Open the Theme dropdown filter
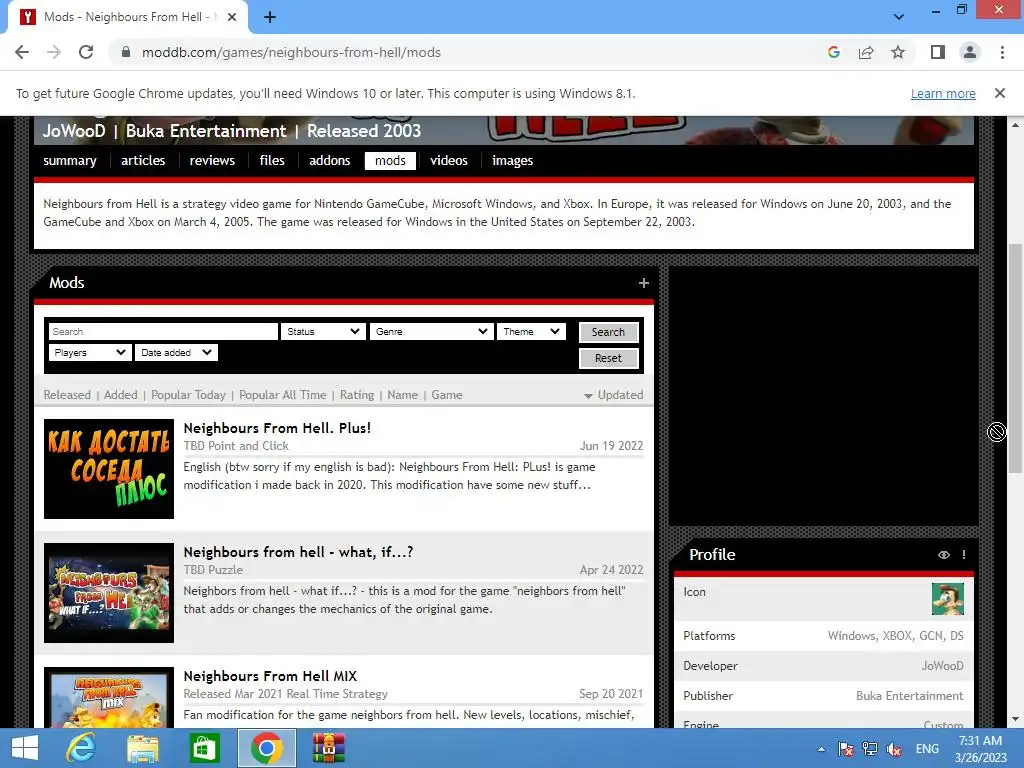This screenshot has width=1024, height=768. pyautogui.click(x=531, y=332)
